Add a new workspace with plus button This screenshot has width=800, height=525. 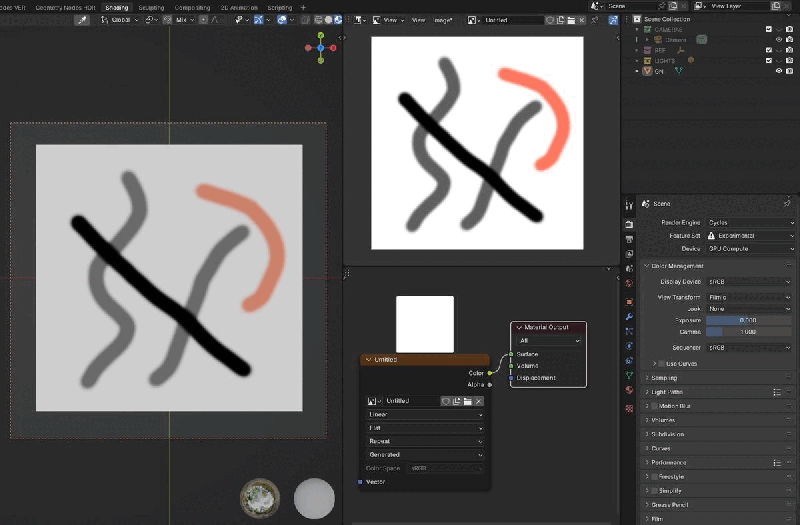(x=303, y=7)
